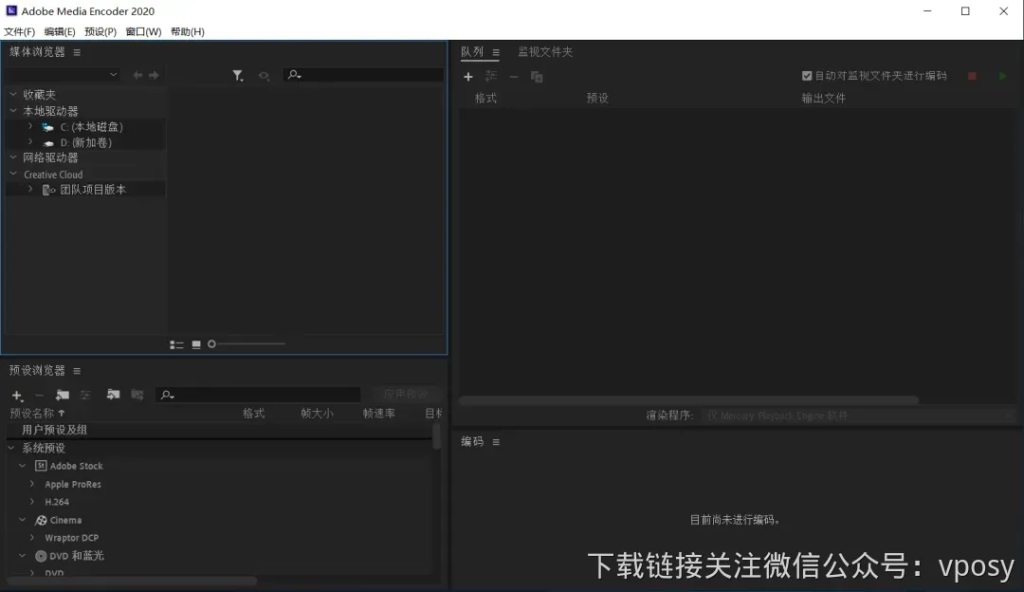Switch media browser to thumbnail view
This screenshot has height=592, width=1024.
tap(196, 344)
